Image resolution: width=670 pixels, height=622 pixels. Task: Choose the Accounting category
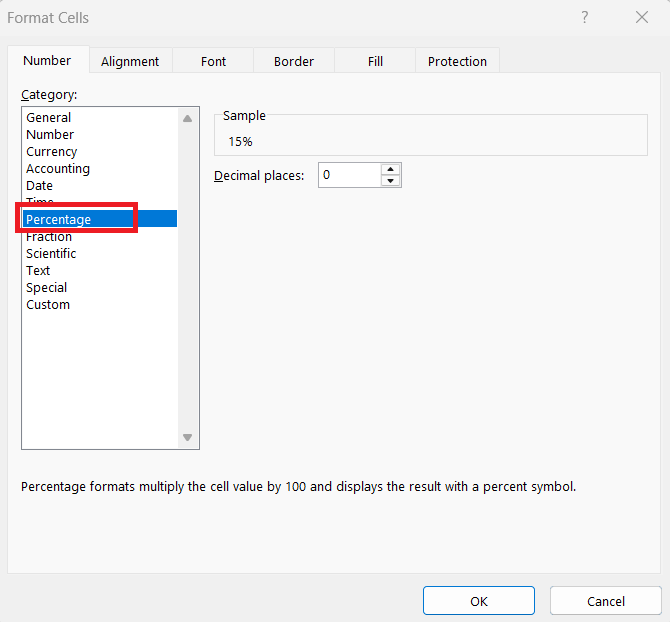[100, 169]
